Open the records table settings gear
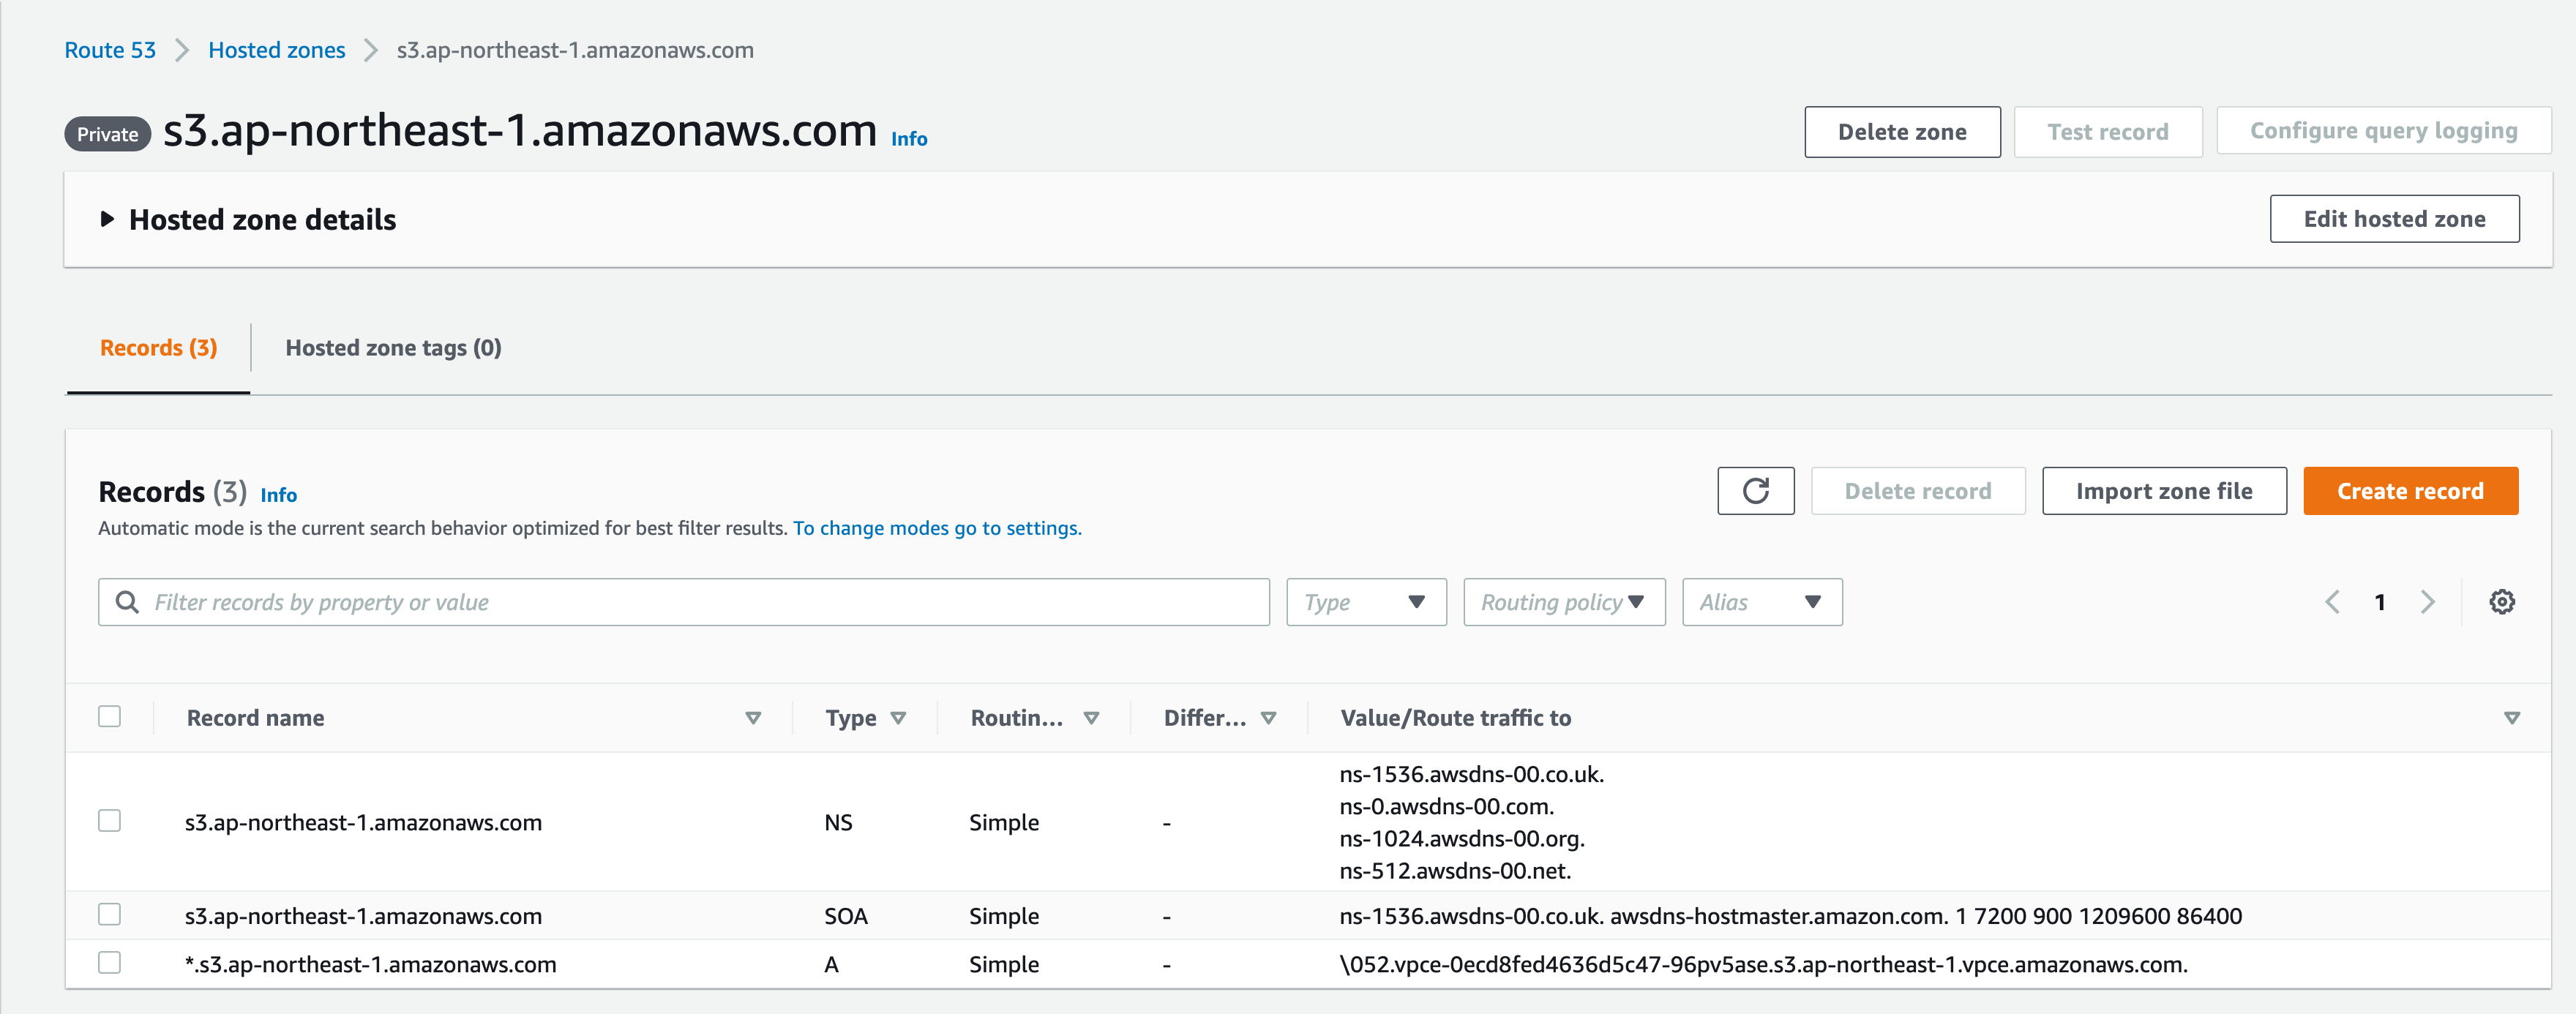The image size is (2576, 1014). pyautogui.click(x=2501, y=602)
